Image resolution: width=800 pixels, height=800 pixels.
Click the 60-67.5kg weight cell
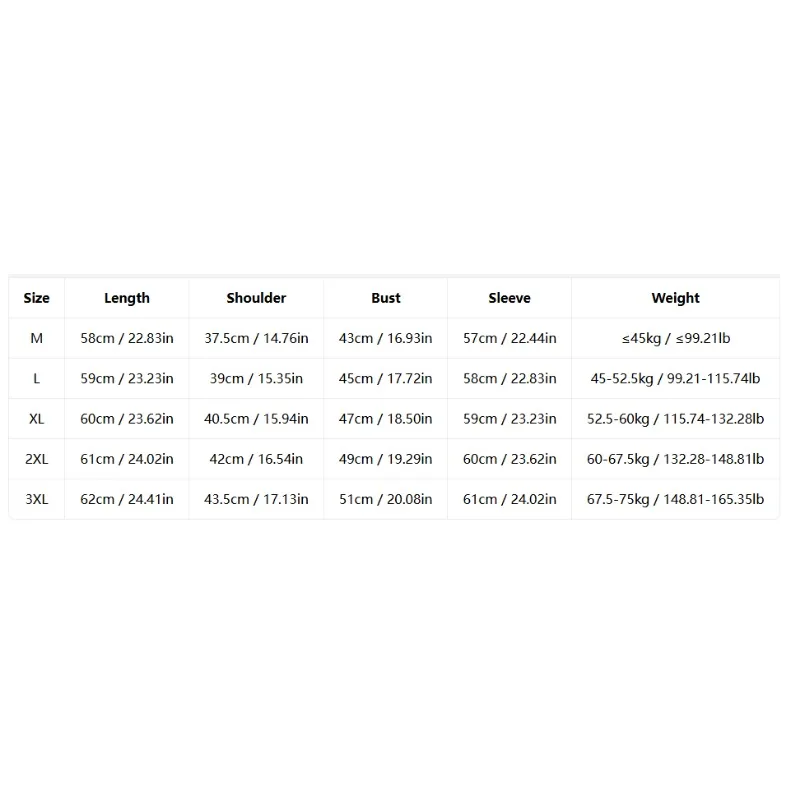[x=676, y=459]
